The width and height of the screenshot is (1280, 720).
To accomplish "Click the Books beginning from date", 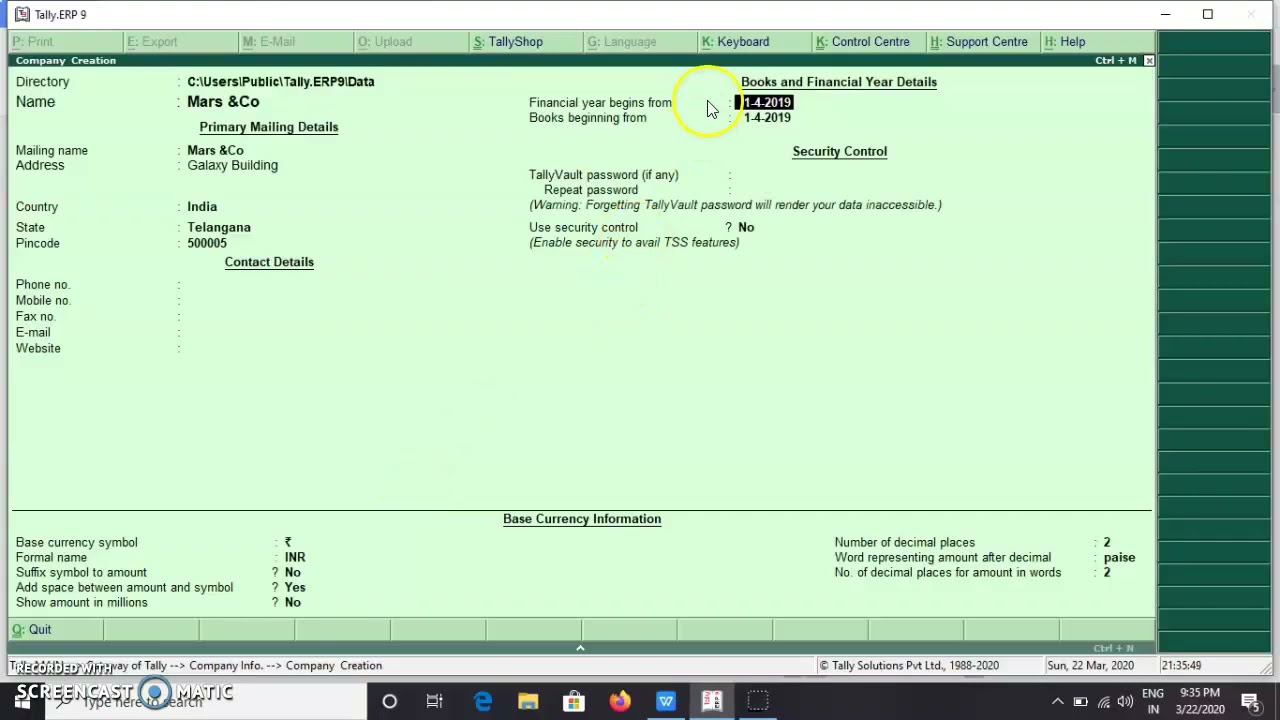I will 767,118.
